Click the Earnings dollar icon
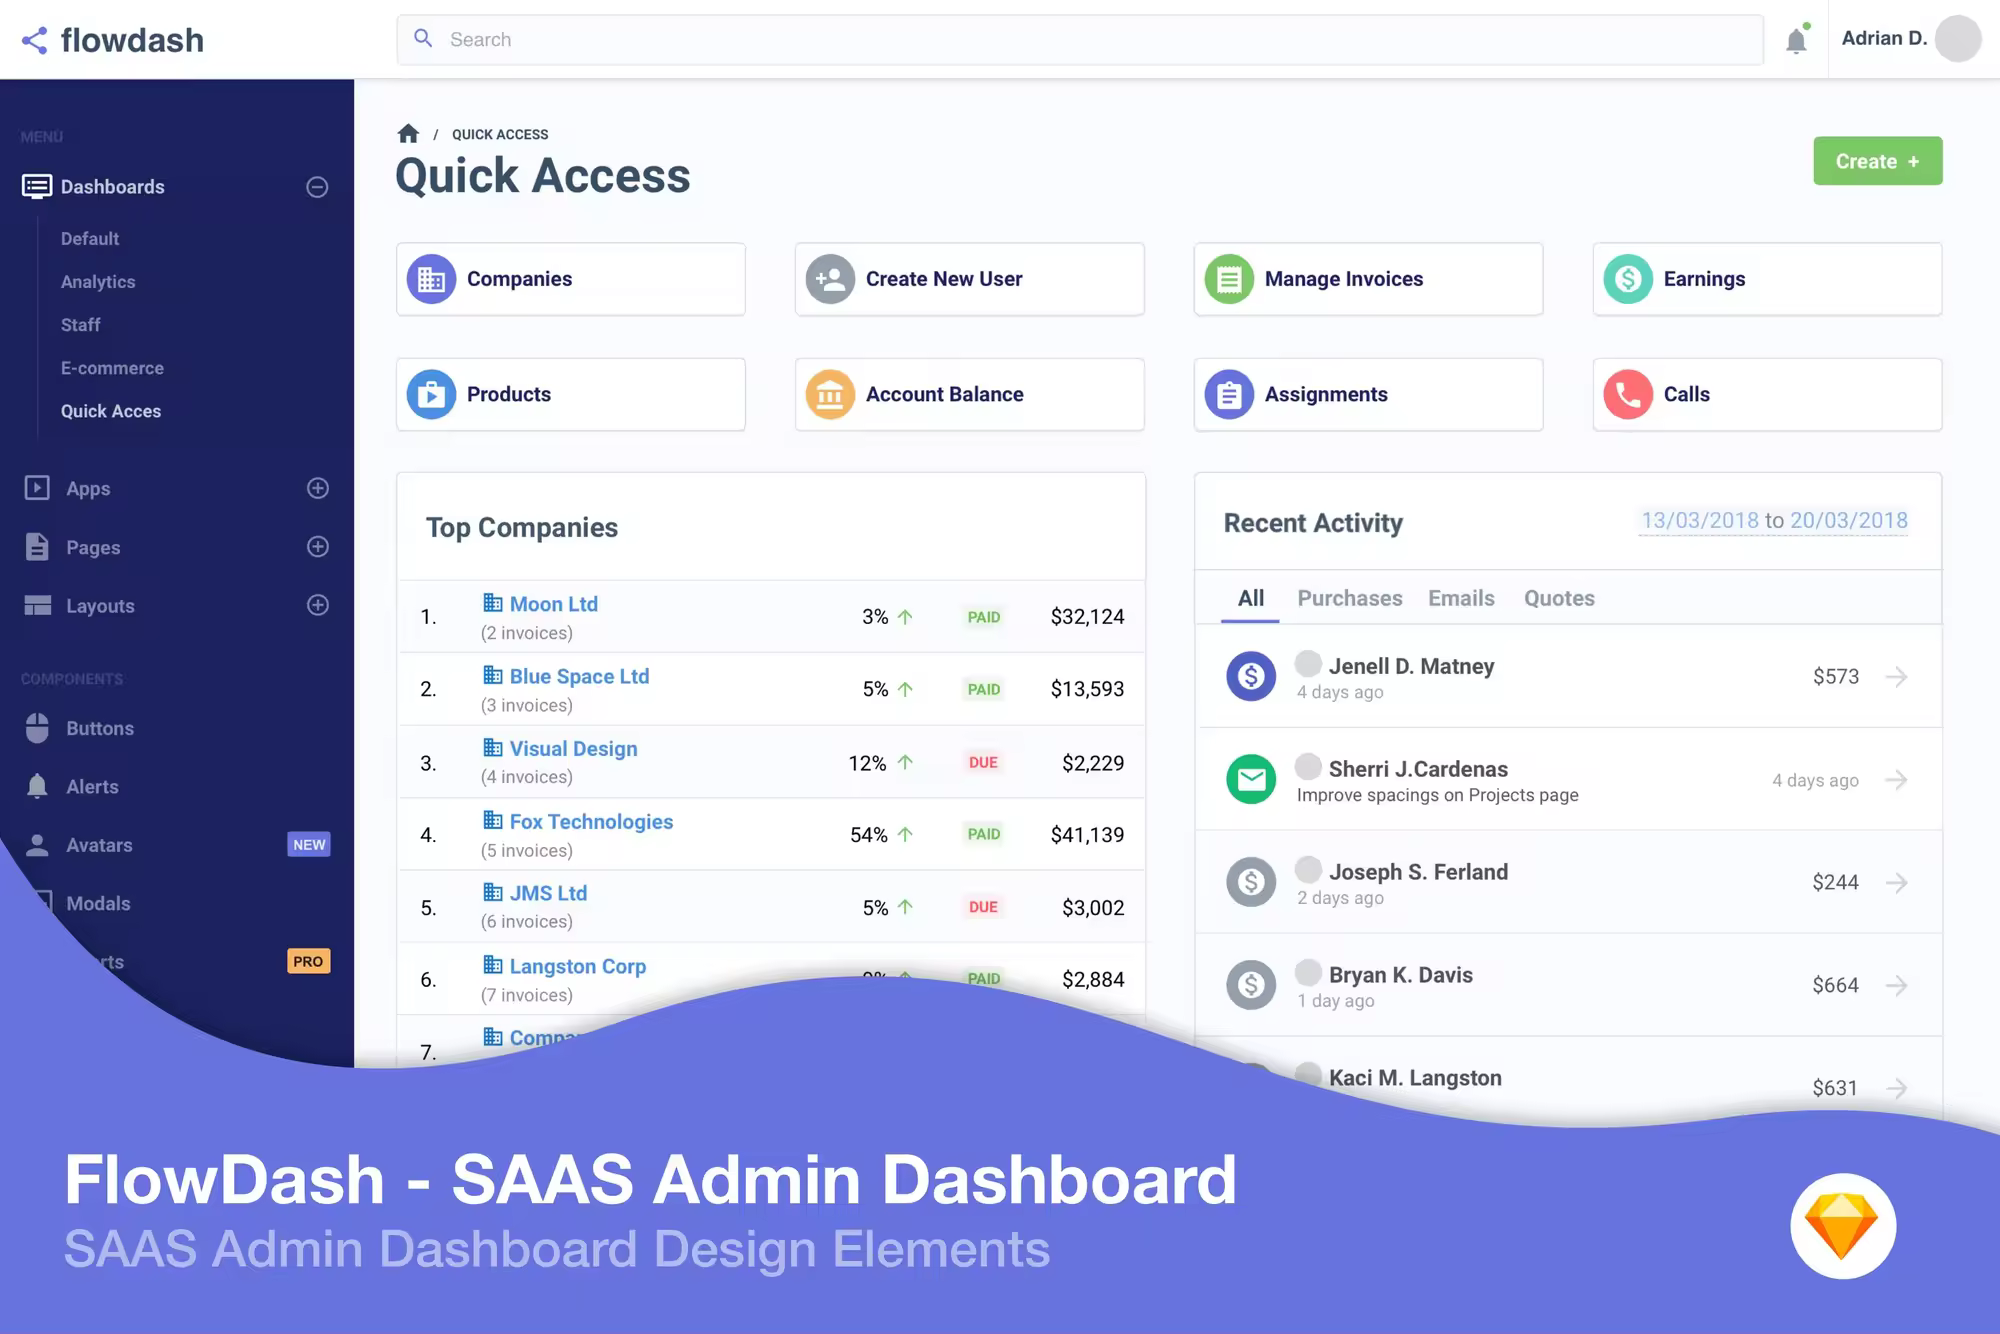 pyautogui.click(x=1628, y=279)
